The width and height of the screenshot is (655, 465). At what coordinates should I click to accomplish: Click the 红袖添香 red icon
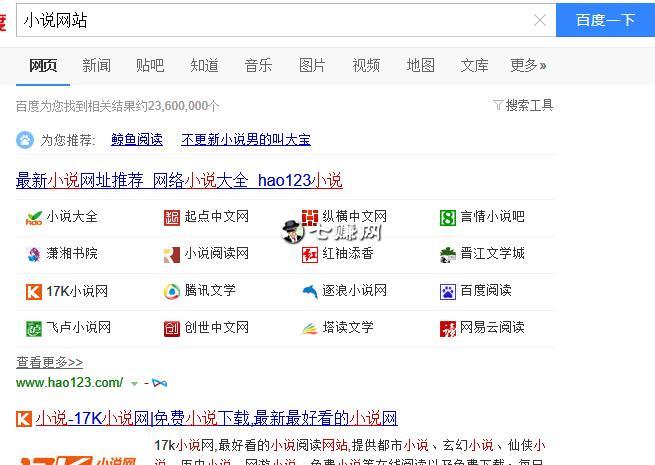(310, 254)
